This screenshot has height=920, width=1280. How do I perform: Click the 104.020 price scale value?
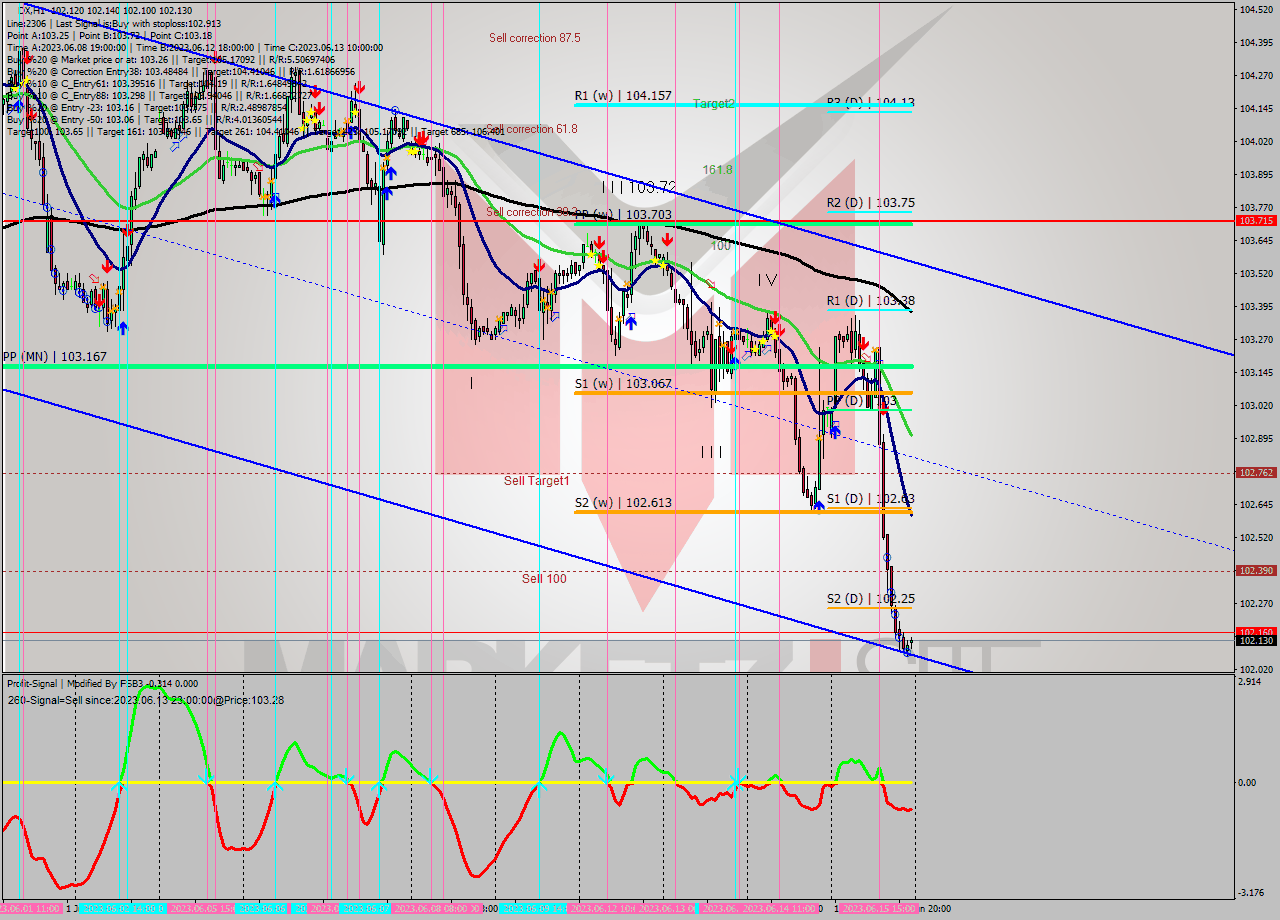1256,141
